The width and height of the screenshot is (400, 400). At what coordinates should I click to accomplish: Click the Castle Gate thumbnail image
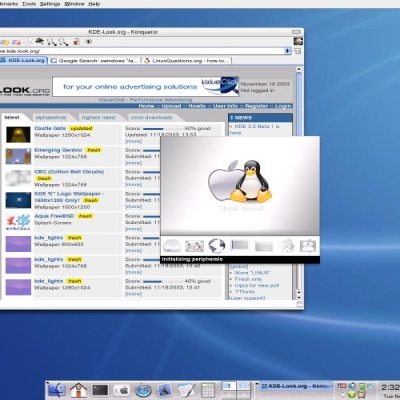[x=18, y=134]
